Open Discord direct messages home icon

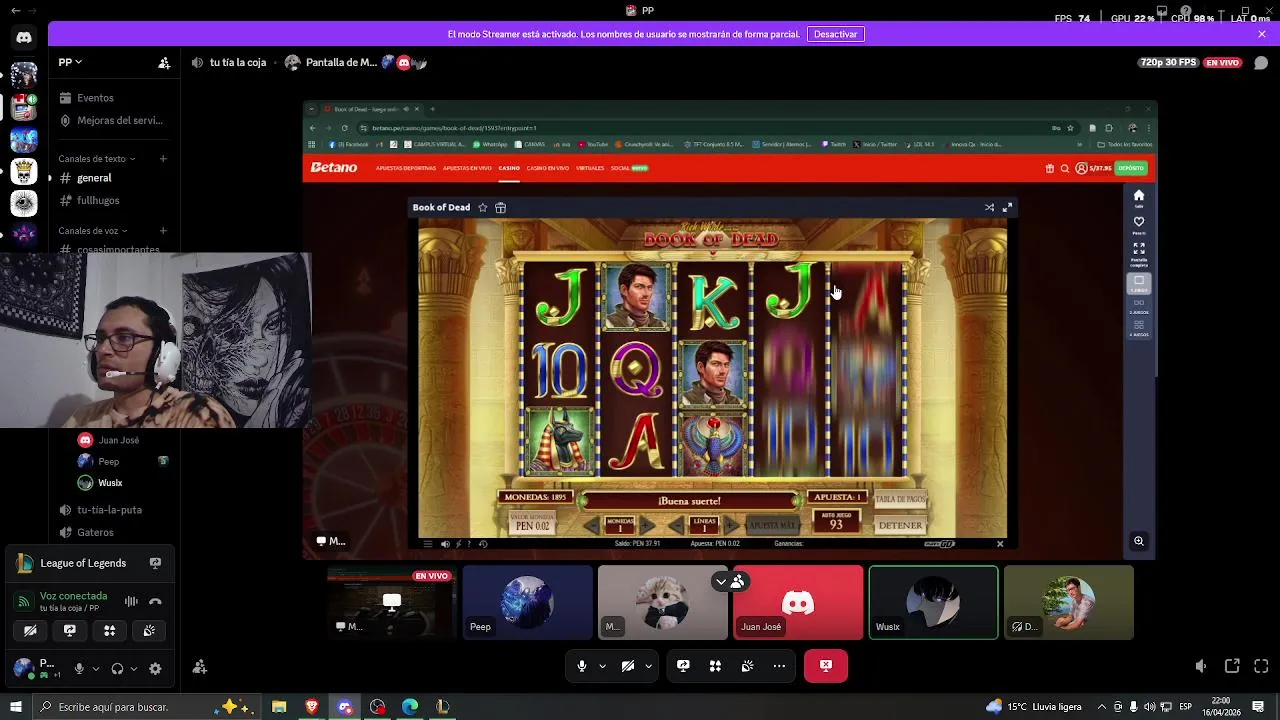[24, 38]
